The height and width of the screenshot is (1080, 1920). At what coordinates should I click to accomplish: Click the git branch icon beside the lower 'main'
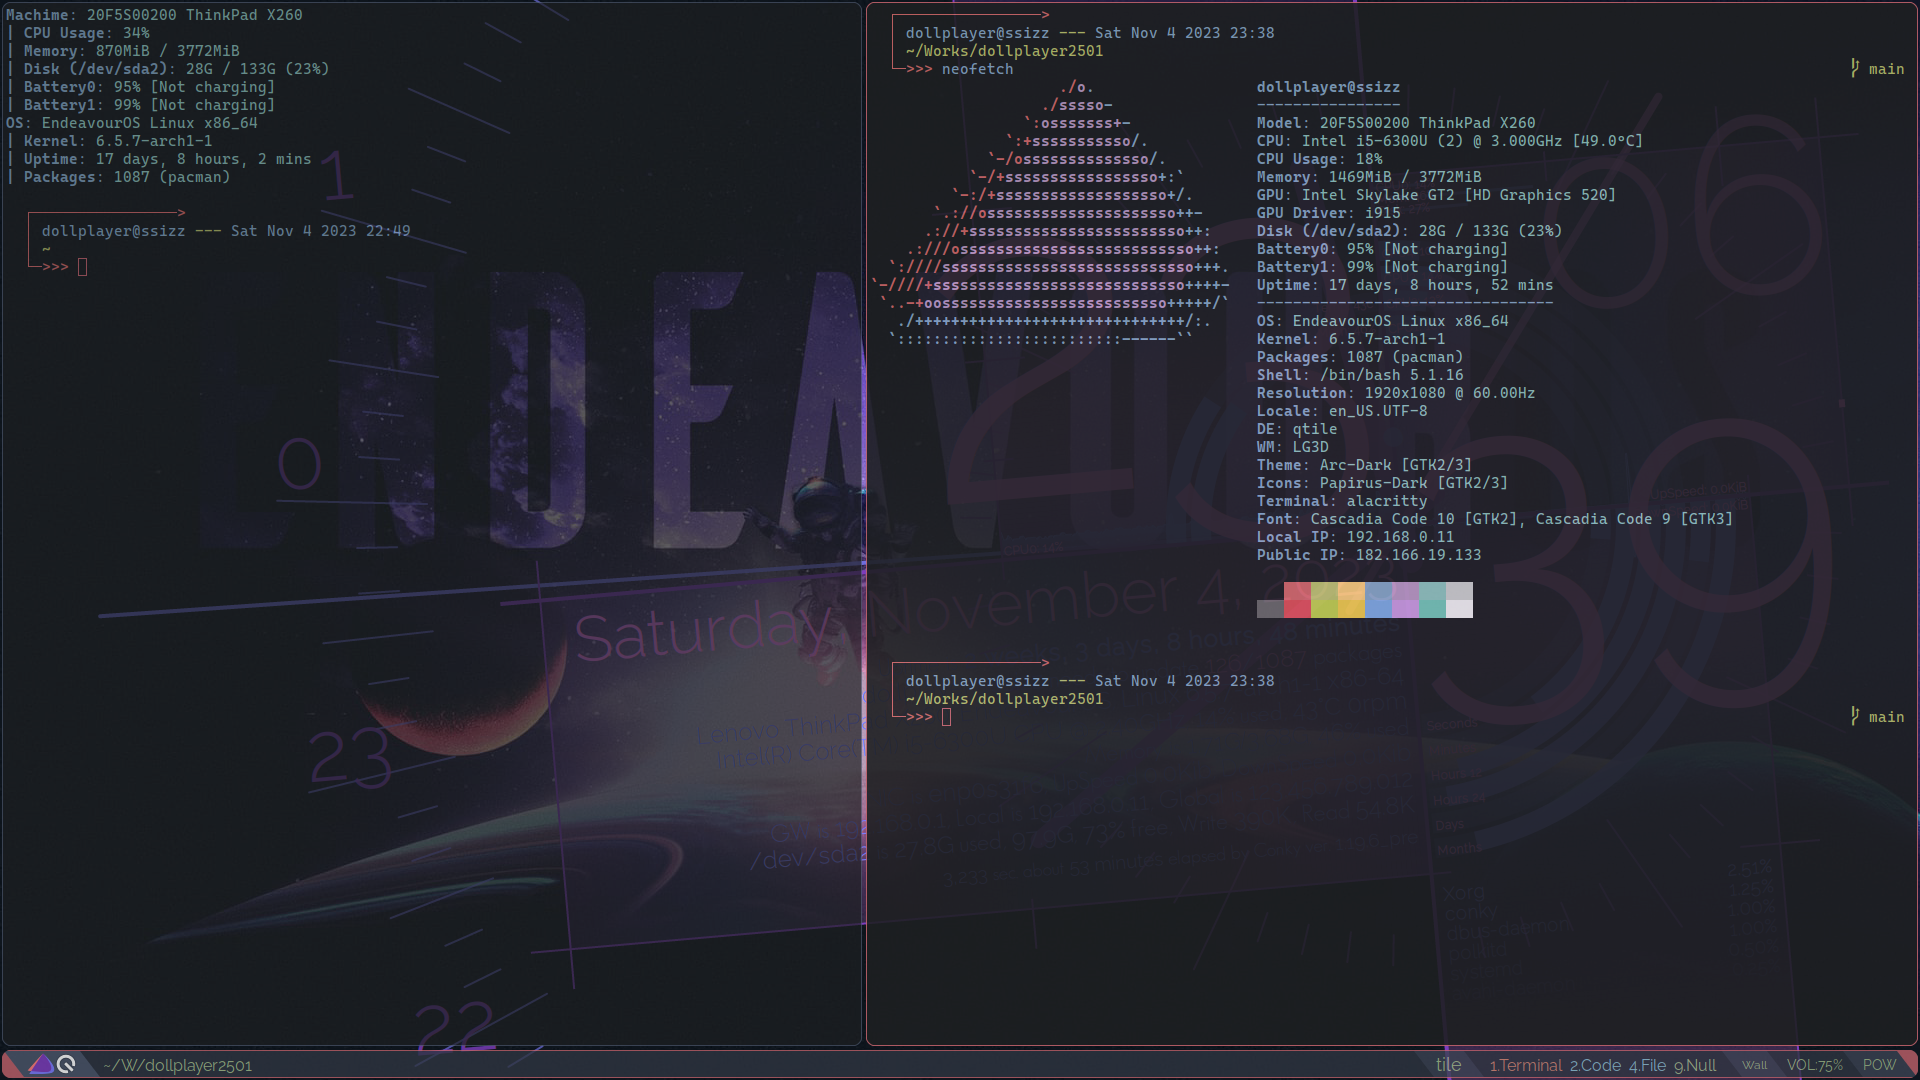(x=1855, y=716)
